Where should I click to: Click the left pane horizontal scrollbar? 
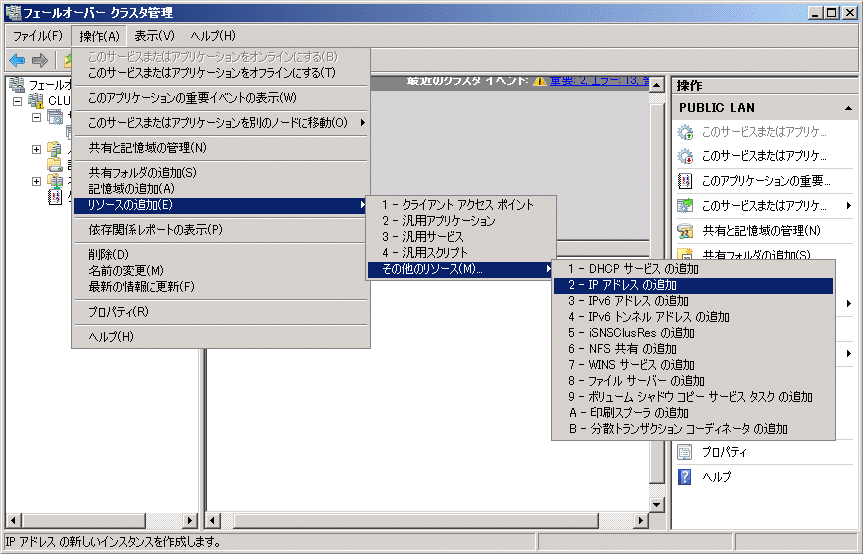tap(100, 521)
